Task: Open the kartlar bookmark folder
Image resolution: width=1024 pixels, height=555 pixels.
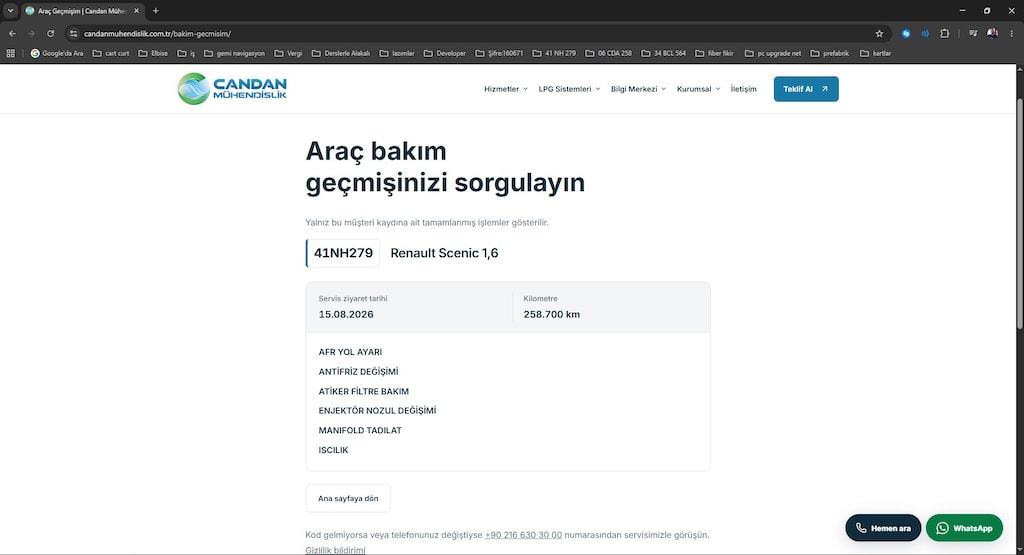Action: pos(875,54)
